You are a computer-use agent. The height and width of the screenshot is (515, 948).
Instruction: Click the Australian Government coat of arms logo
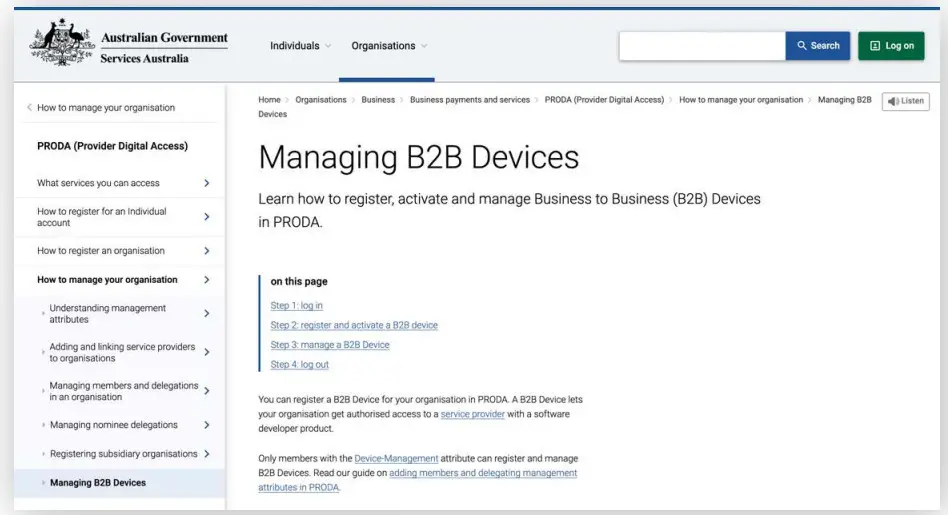coord(62,42)
